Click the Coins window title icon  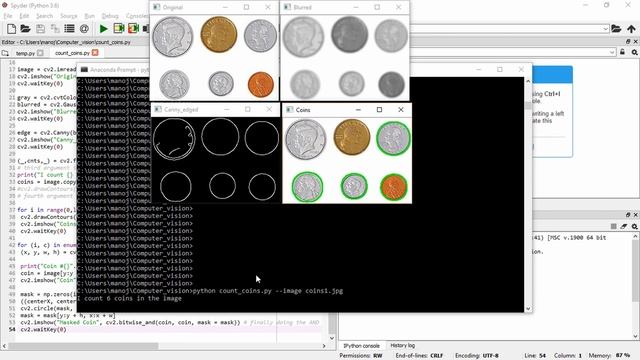pyautogui.click(x=289, y=110)
